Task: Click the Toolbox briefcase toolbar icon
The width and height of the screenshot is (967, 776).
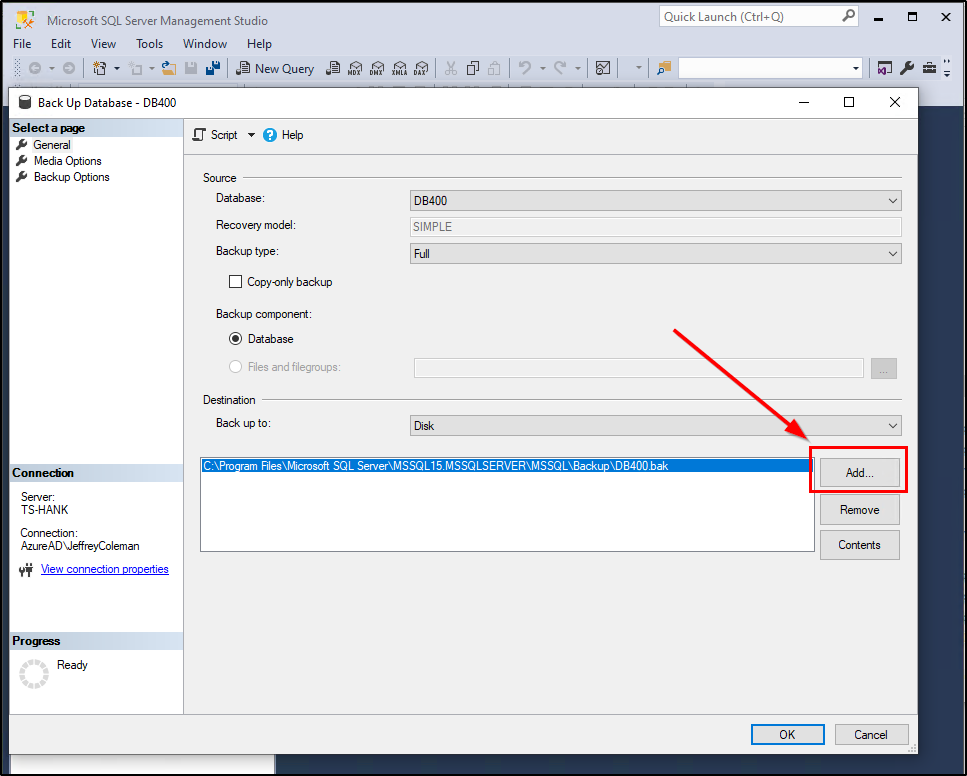Action: tap(929, 68)
